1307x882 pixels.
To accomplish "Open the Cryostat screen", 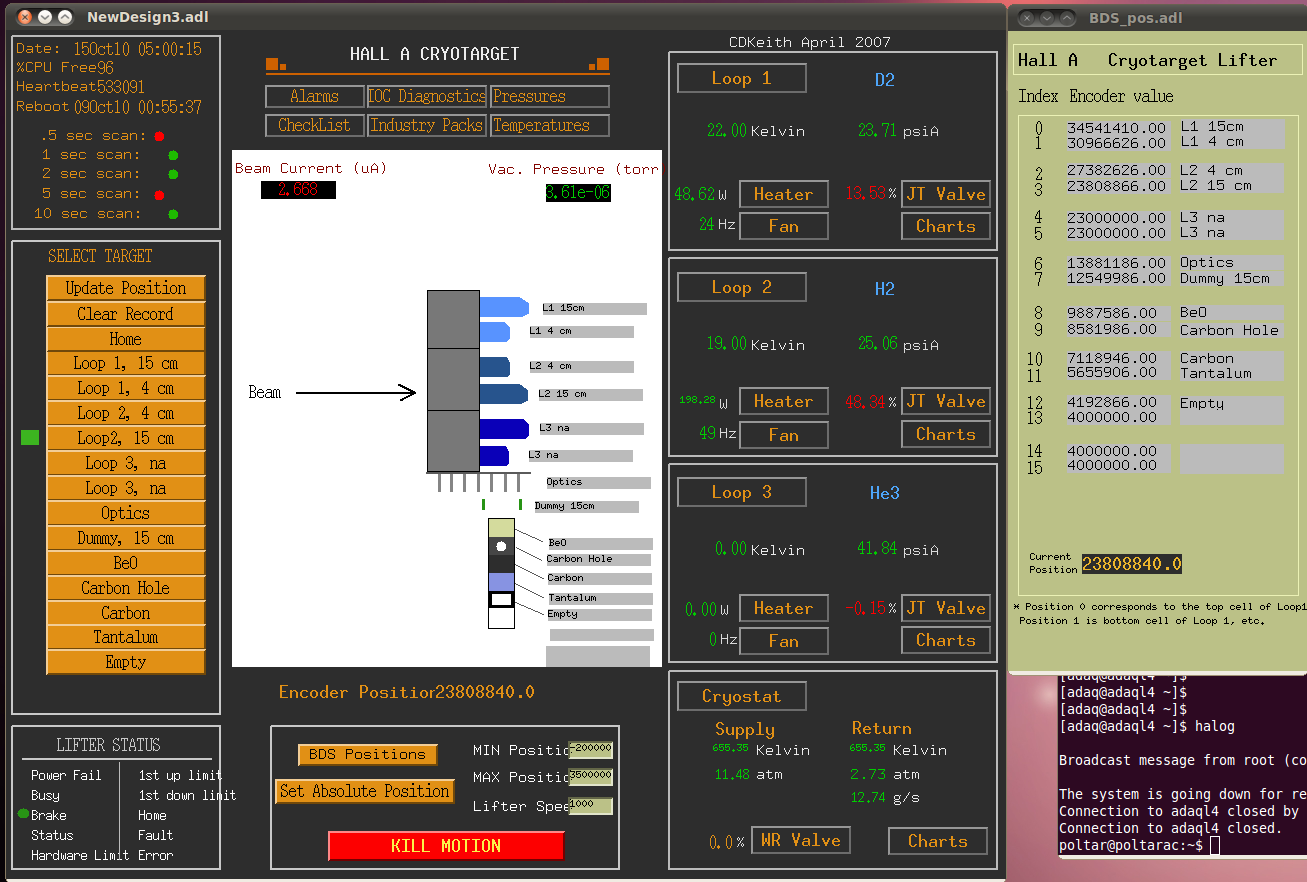I will [741, 697].
